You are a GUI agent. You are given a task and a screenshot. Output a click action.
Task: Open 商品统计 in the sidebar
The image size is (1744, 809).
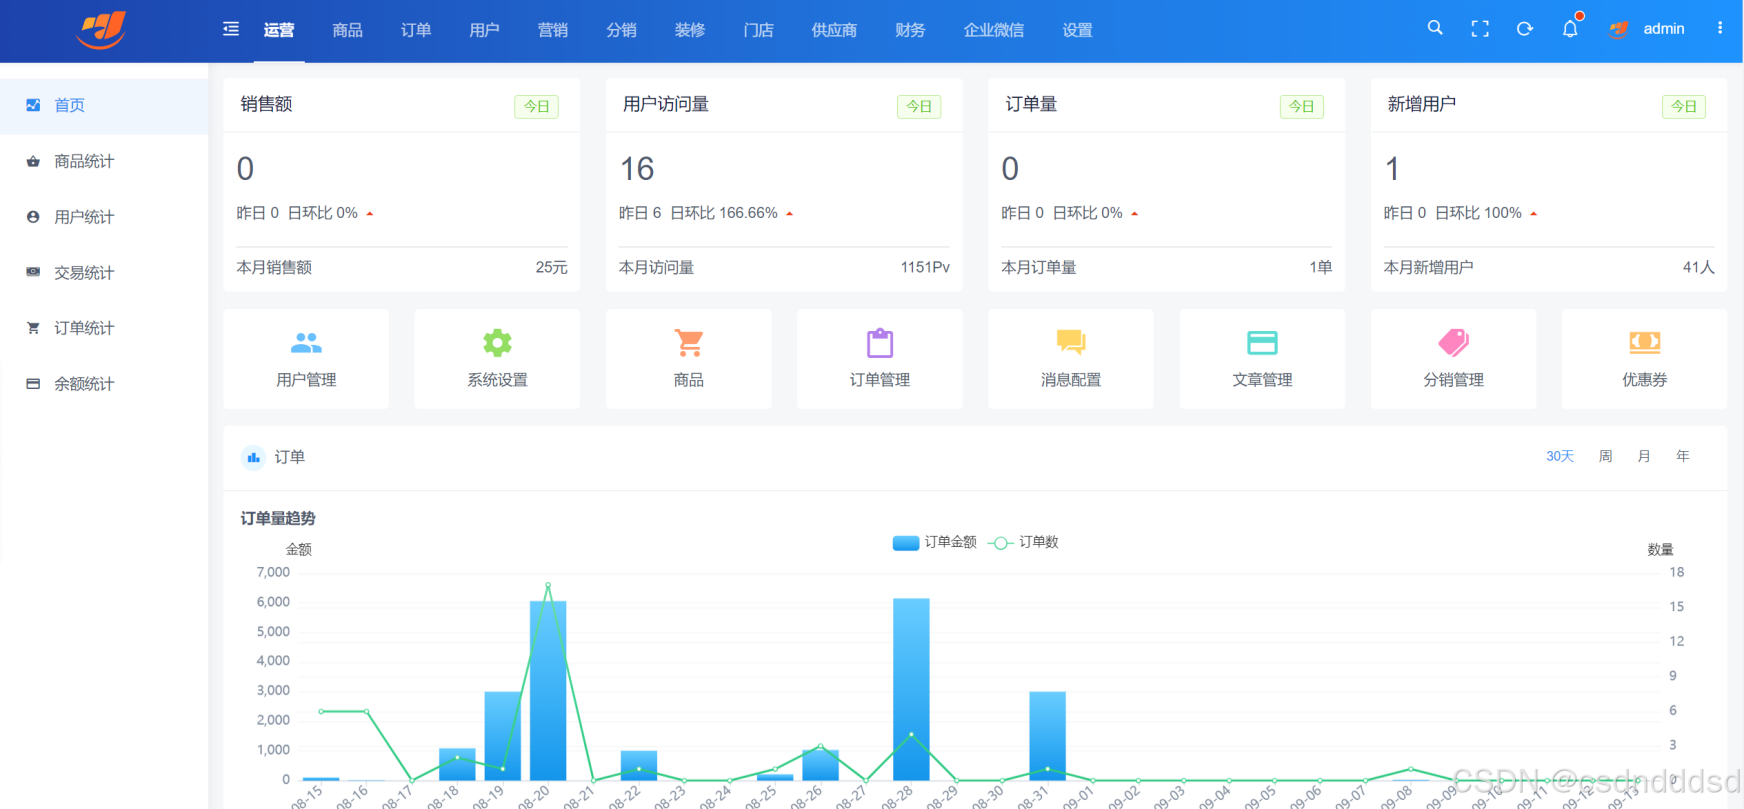point(104,161)
